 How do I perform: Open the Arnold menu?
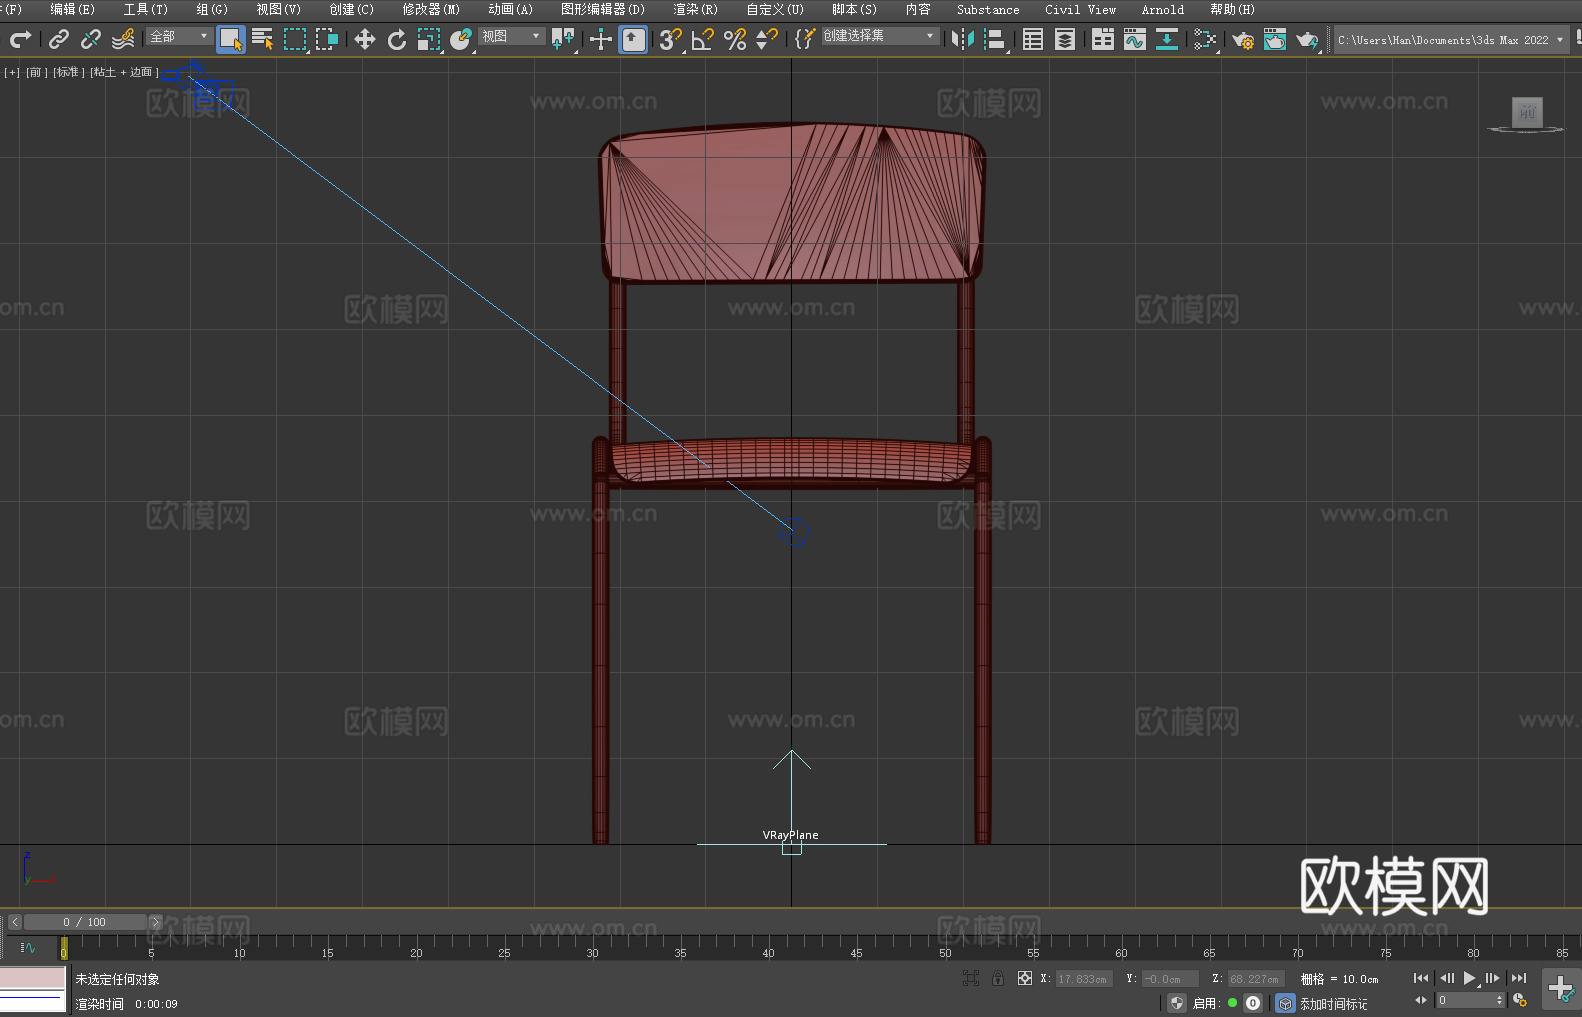[x=1163, y=9]
